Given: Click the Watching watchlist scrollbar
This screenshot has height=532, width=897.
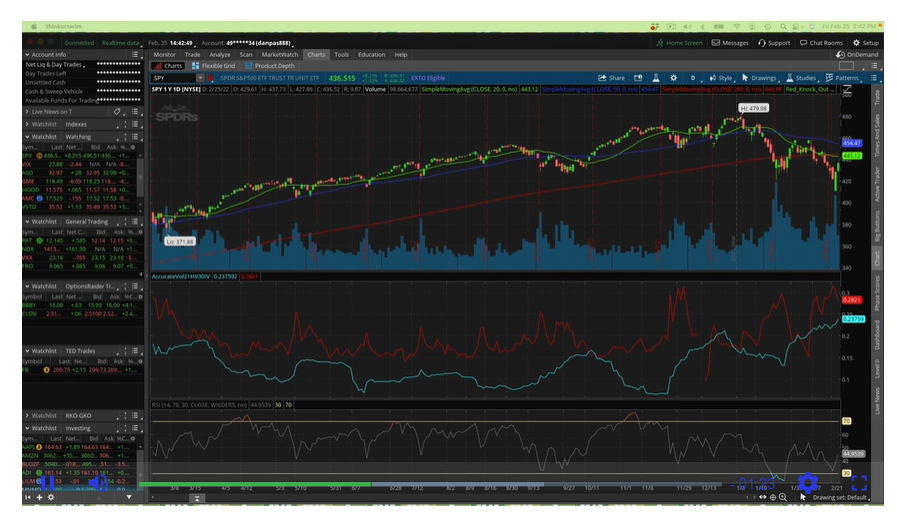Looking at the screenshot, I should (140, 177).
